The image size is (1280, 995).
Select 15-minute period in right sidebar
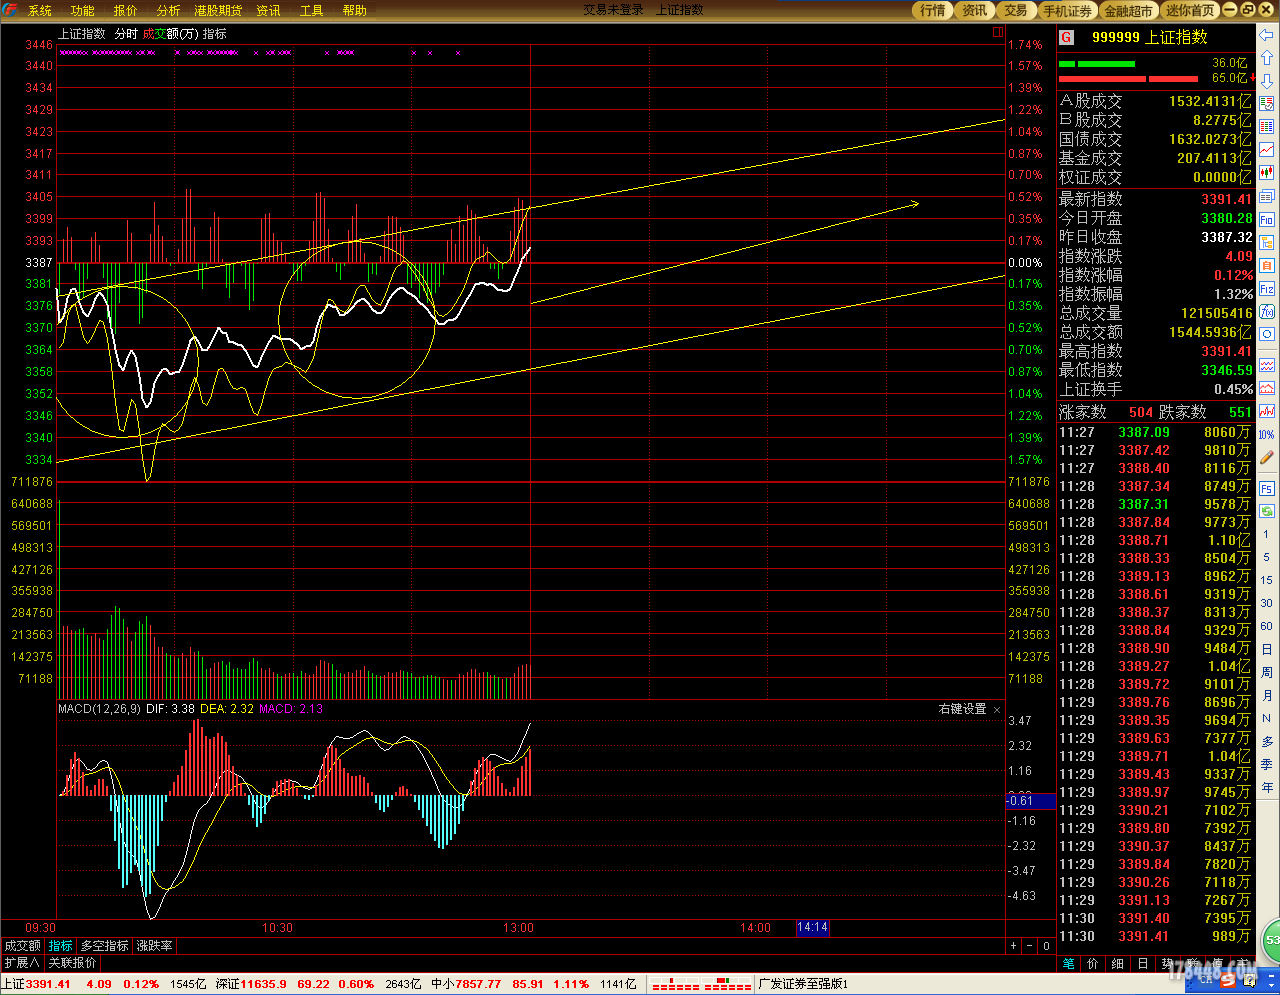(x=1267, y=580)
